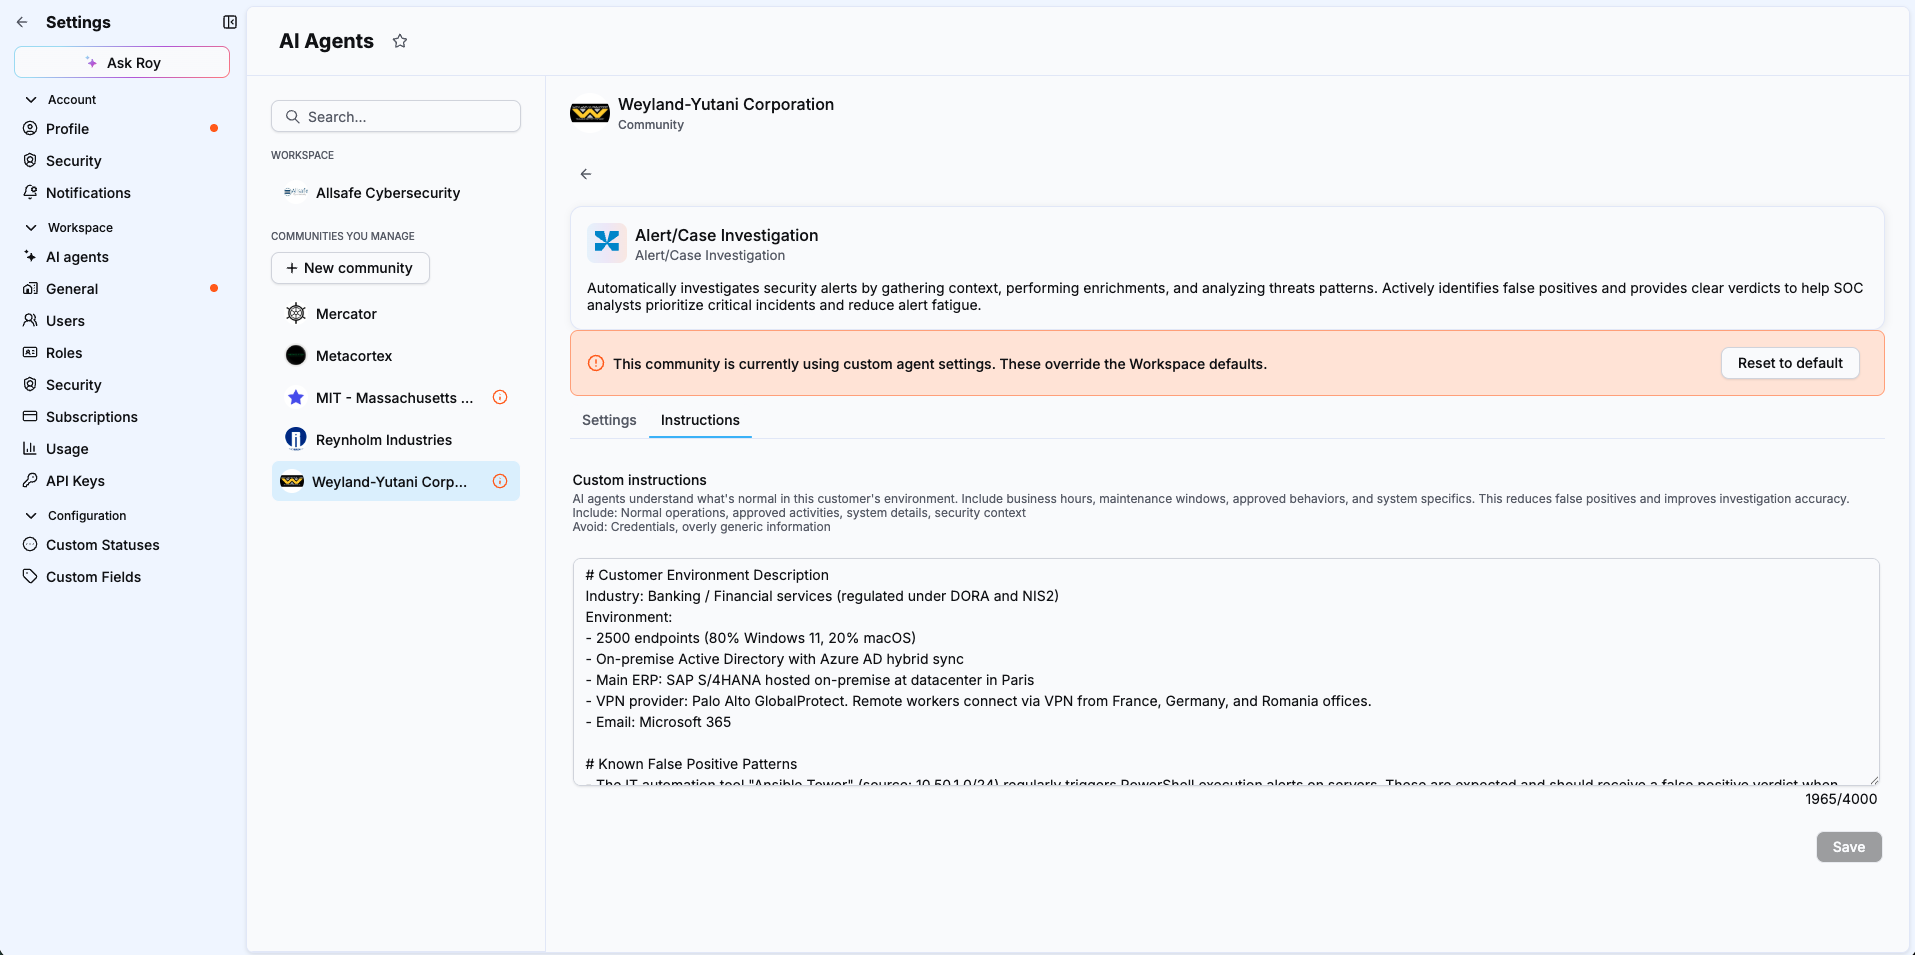
Task: Select Weyland-Yutani Corp community row
Action: pyautogui.click(x=396, y=481)
